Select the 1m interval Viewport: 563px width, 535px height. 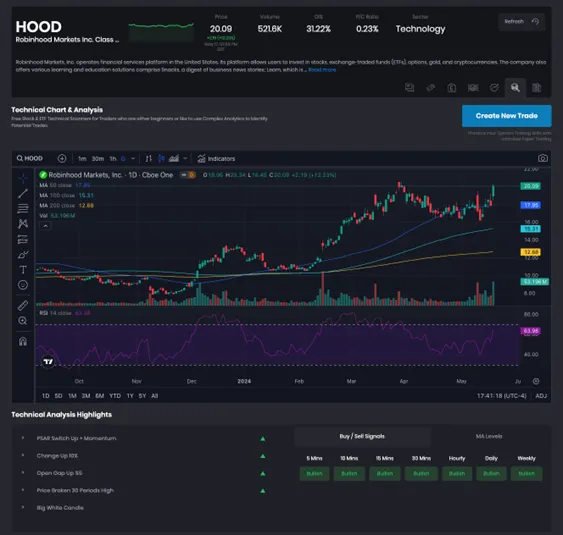click(82, 158)
